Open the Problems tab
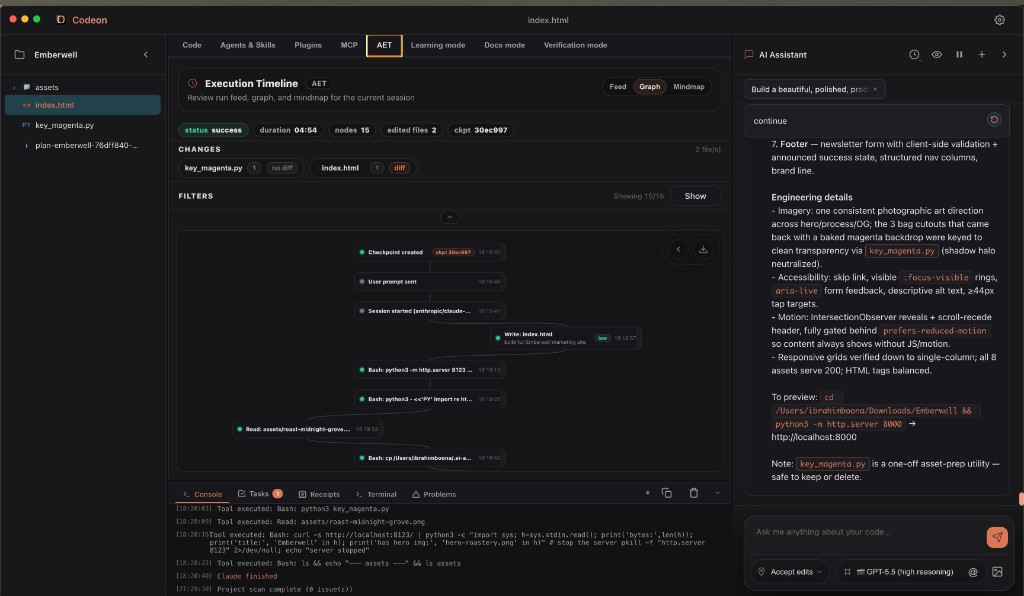1024x596 pixels. click(434, 494)
